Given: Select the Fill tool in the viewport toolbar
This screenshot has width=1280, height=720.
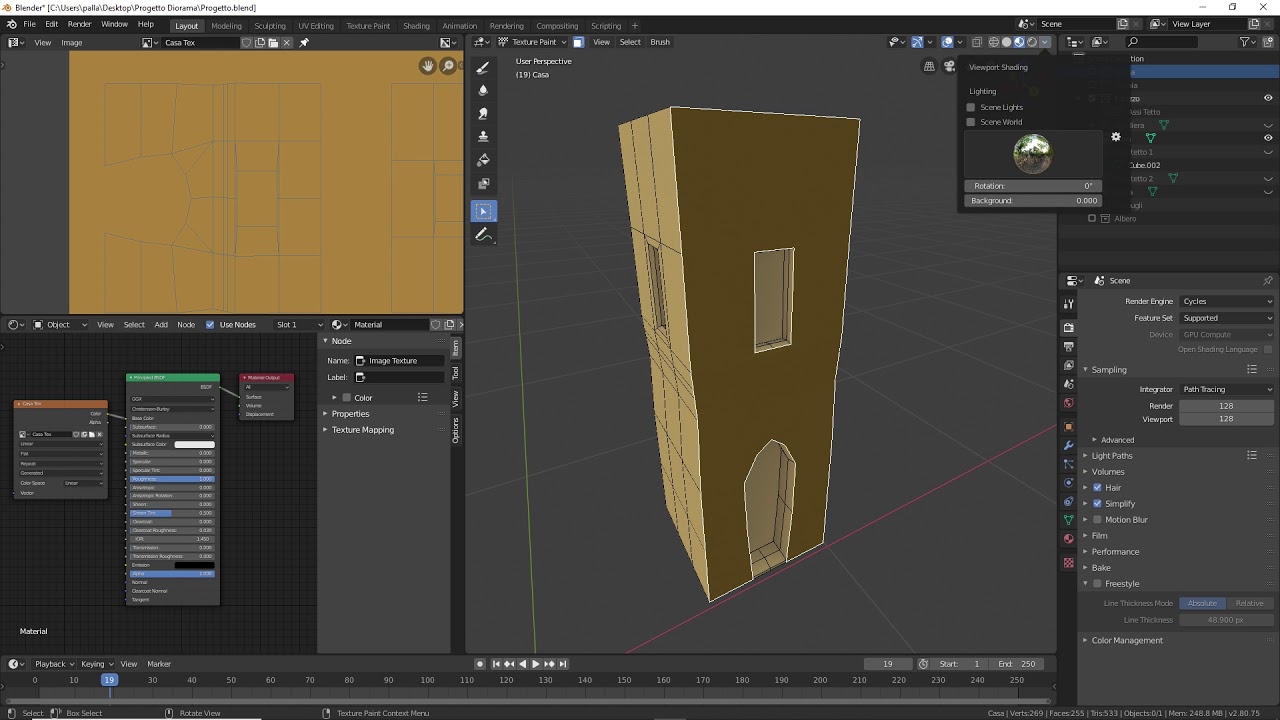Looking at the screenshot, I should pos(483,160).
